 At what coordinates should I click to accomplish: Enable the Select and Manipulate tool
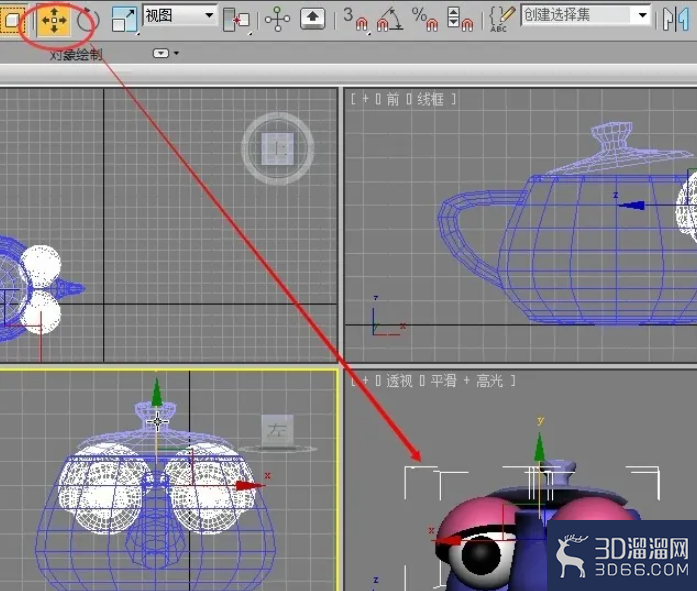(277, 19)
